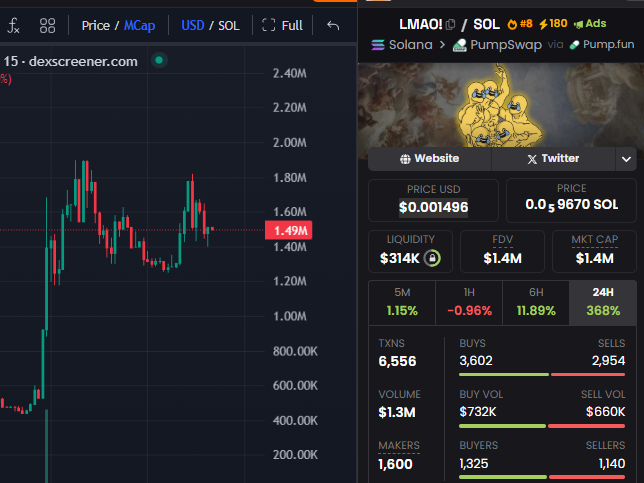
Task: Click the TXNS 6,556 value
Action: coord(397,361)
